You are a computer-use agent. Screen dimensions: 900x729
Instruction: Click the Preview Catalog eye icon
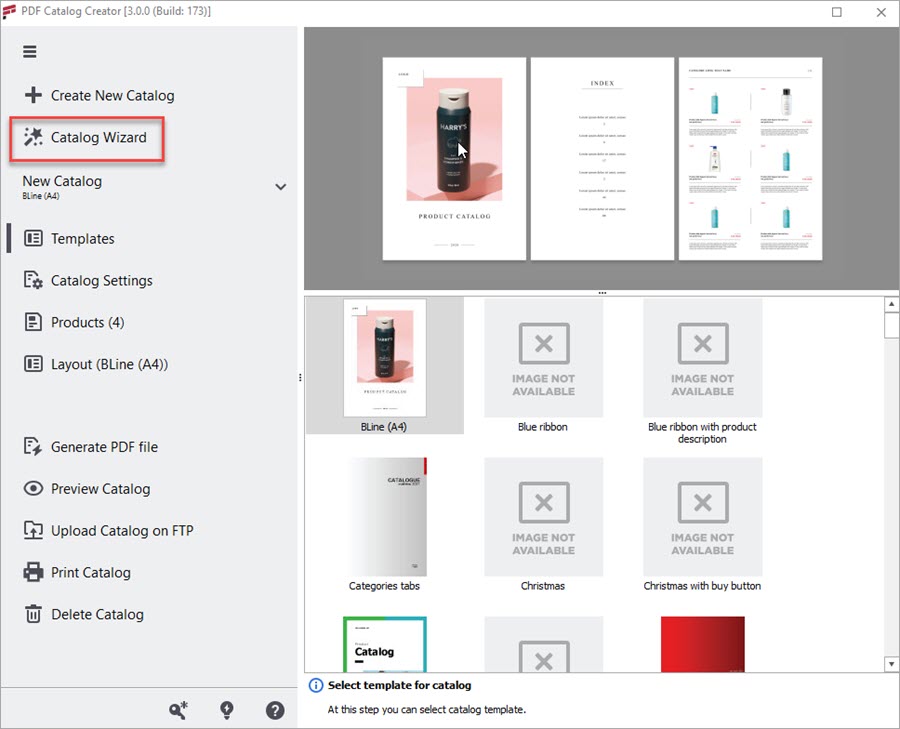(x=33, y=488)
